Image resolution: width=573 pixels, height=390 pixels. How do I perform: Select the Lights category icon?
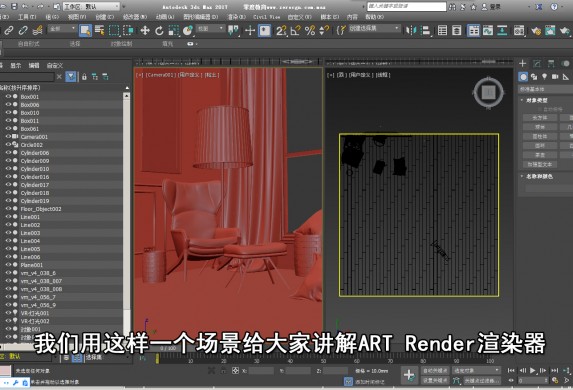(544, 77)
